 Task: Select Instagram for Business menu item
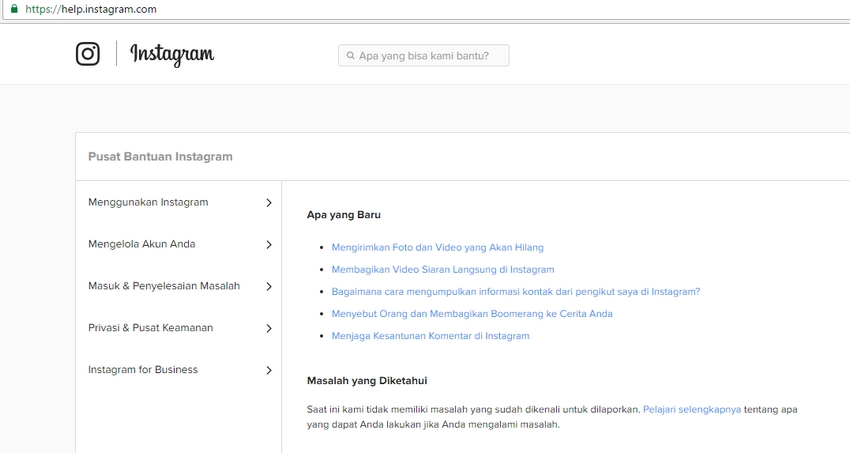click(x=143, y=370)
